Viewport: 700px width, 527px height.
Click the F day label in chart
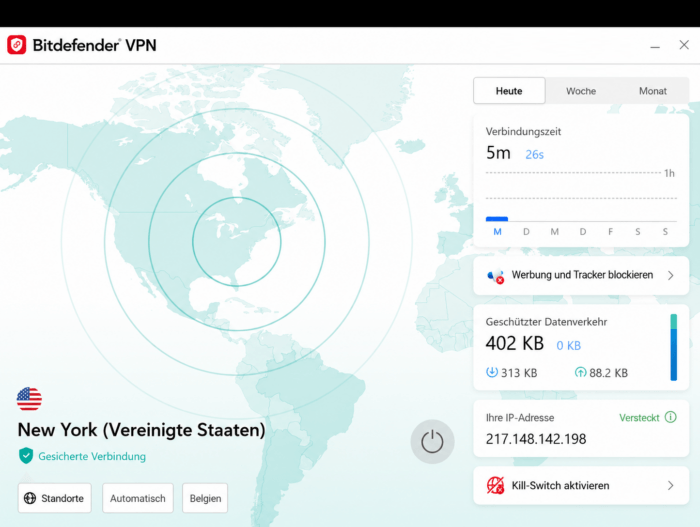(610, 232)
